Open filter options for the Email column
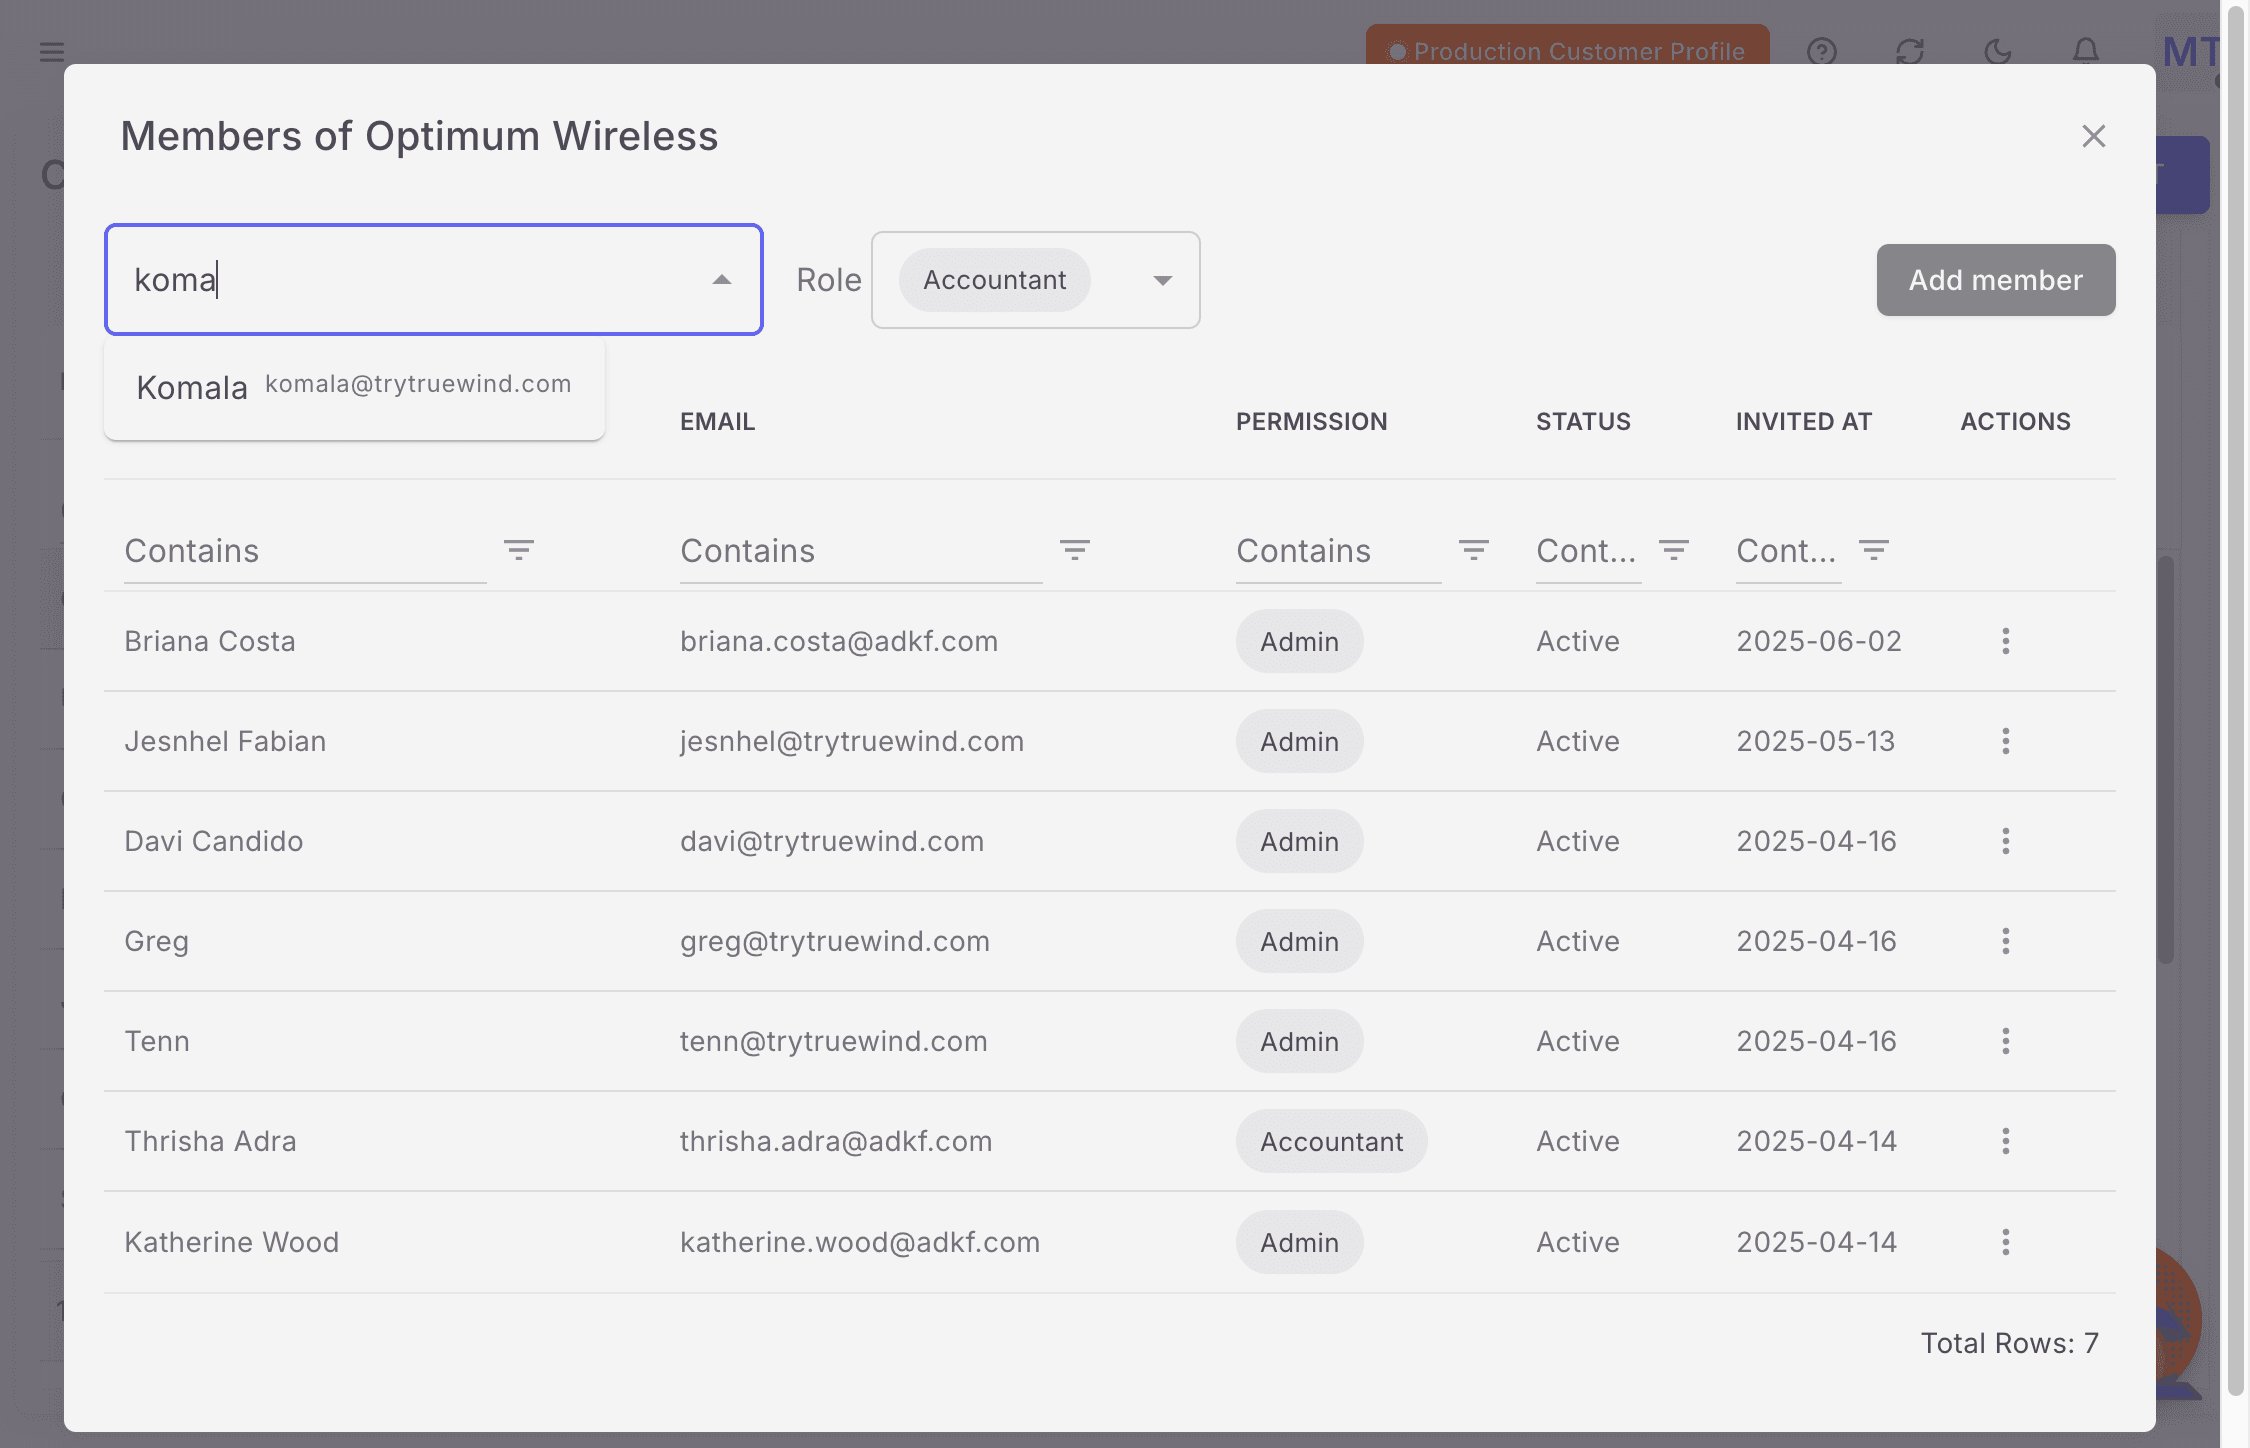 pos(1075,550)
